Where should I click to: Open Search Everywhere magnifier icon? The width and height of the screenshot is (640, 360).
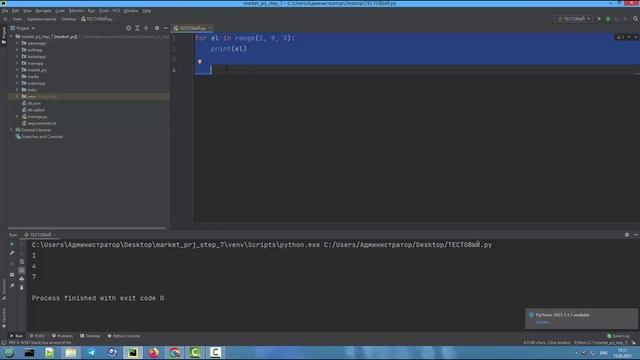pos(636,19)
